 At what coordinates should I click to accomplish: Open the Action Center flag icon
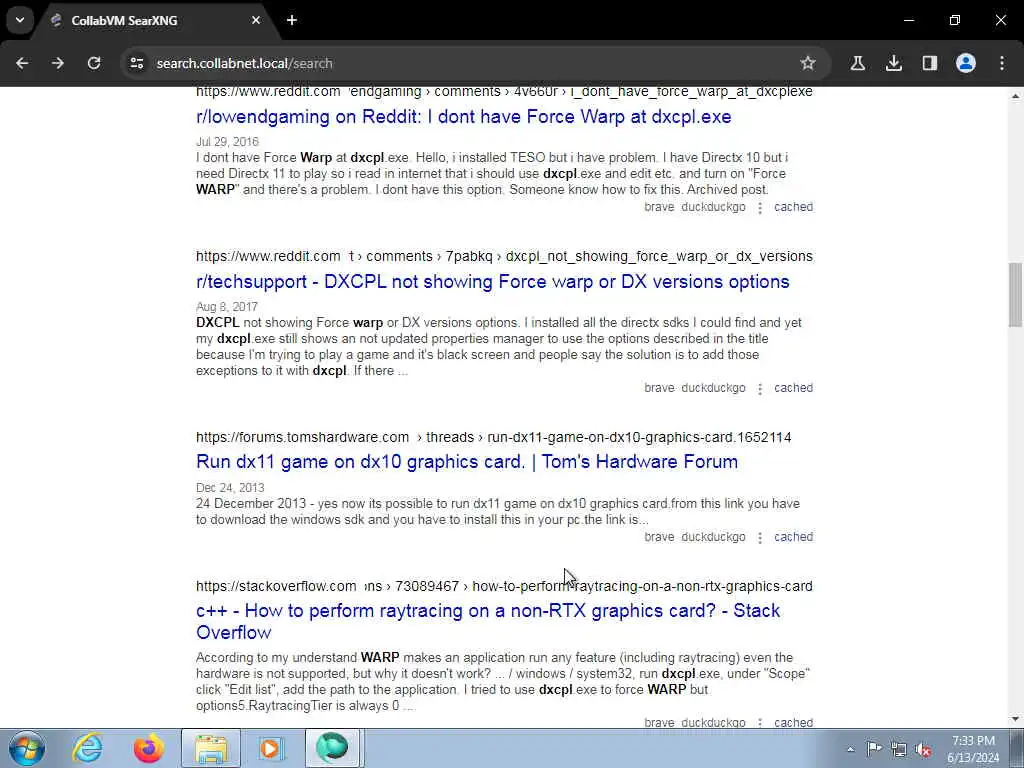874,748
